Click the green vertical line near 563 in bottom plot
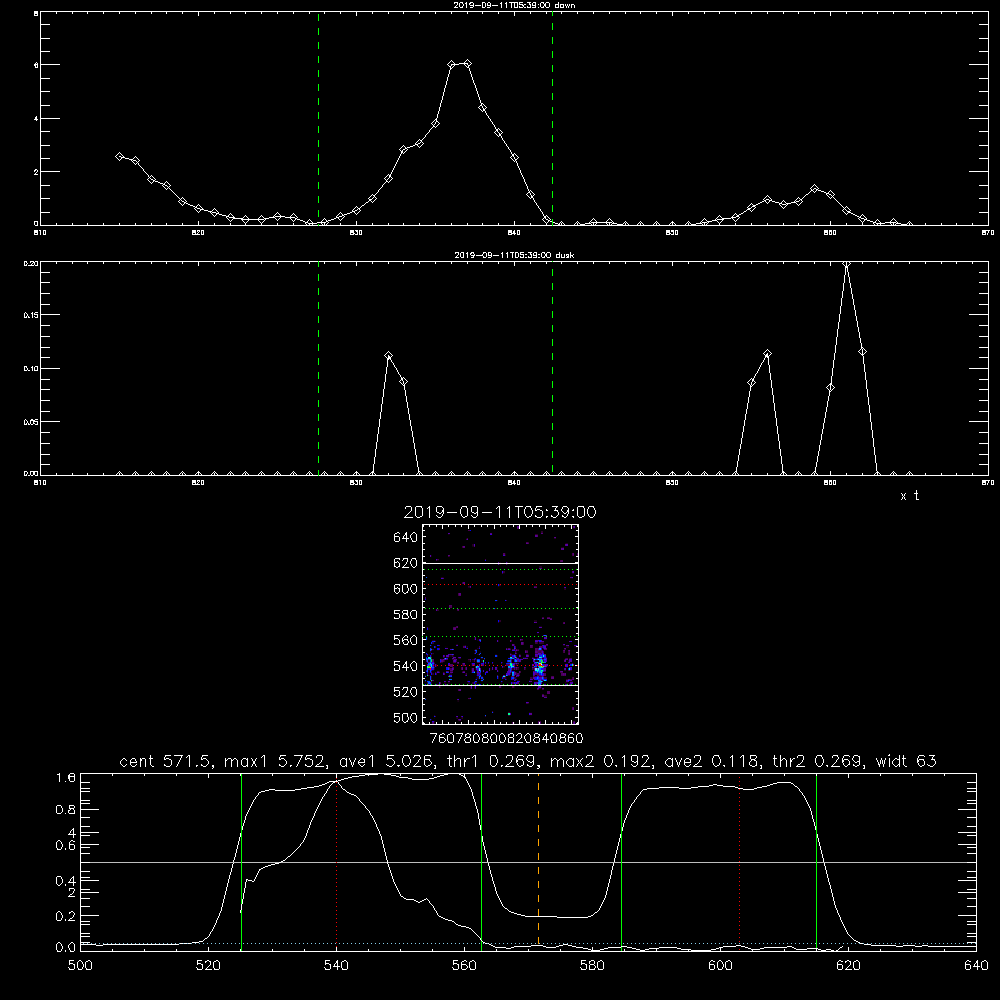 click(x=481, y=861)
